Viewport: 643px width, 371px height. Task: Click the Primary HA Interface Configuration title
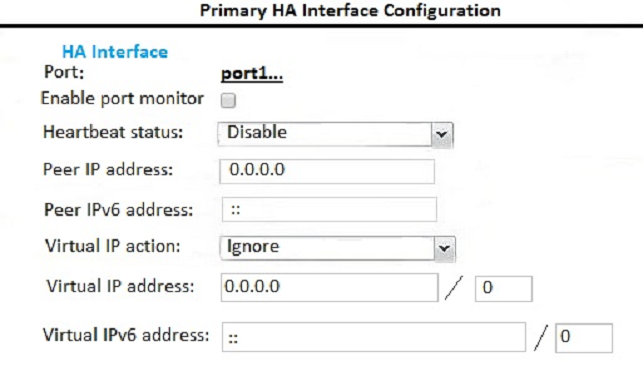tap(350, 11)
